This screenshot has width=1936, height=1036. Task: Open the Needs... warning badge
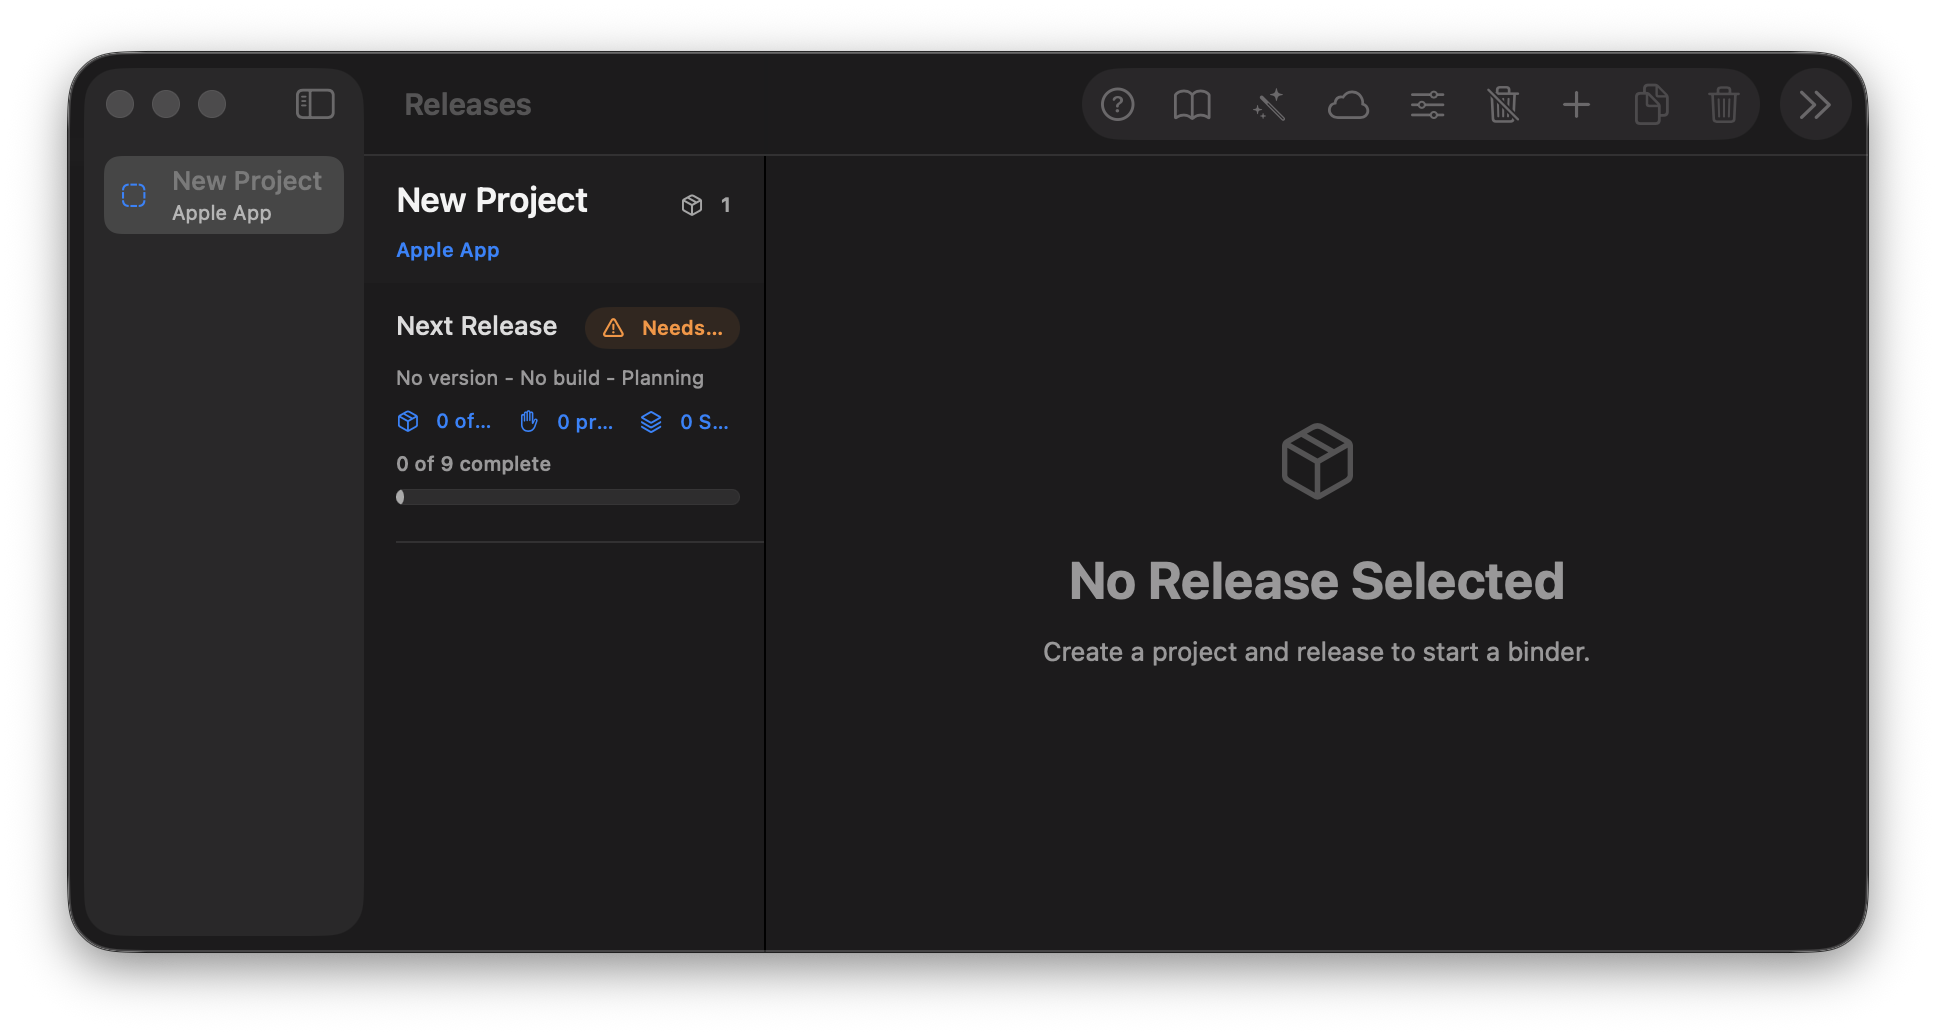coord(662,328)
